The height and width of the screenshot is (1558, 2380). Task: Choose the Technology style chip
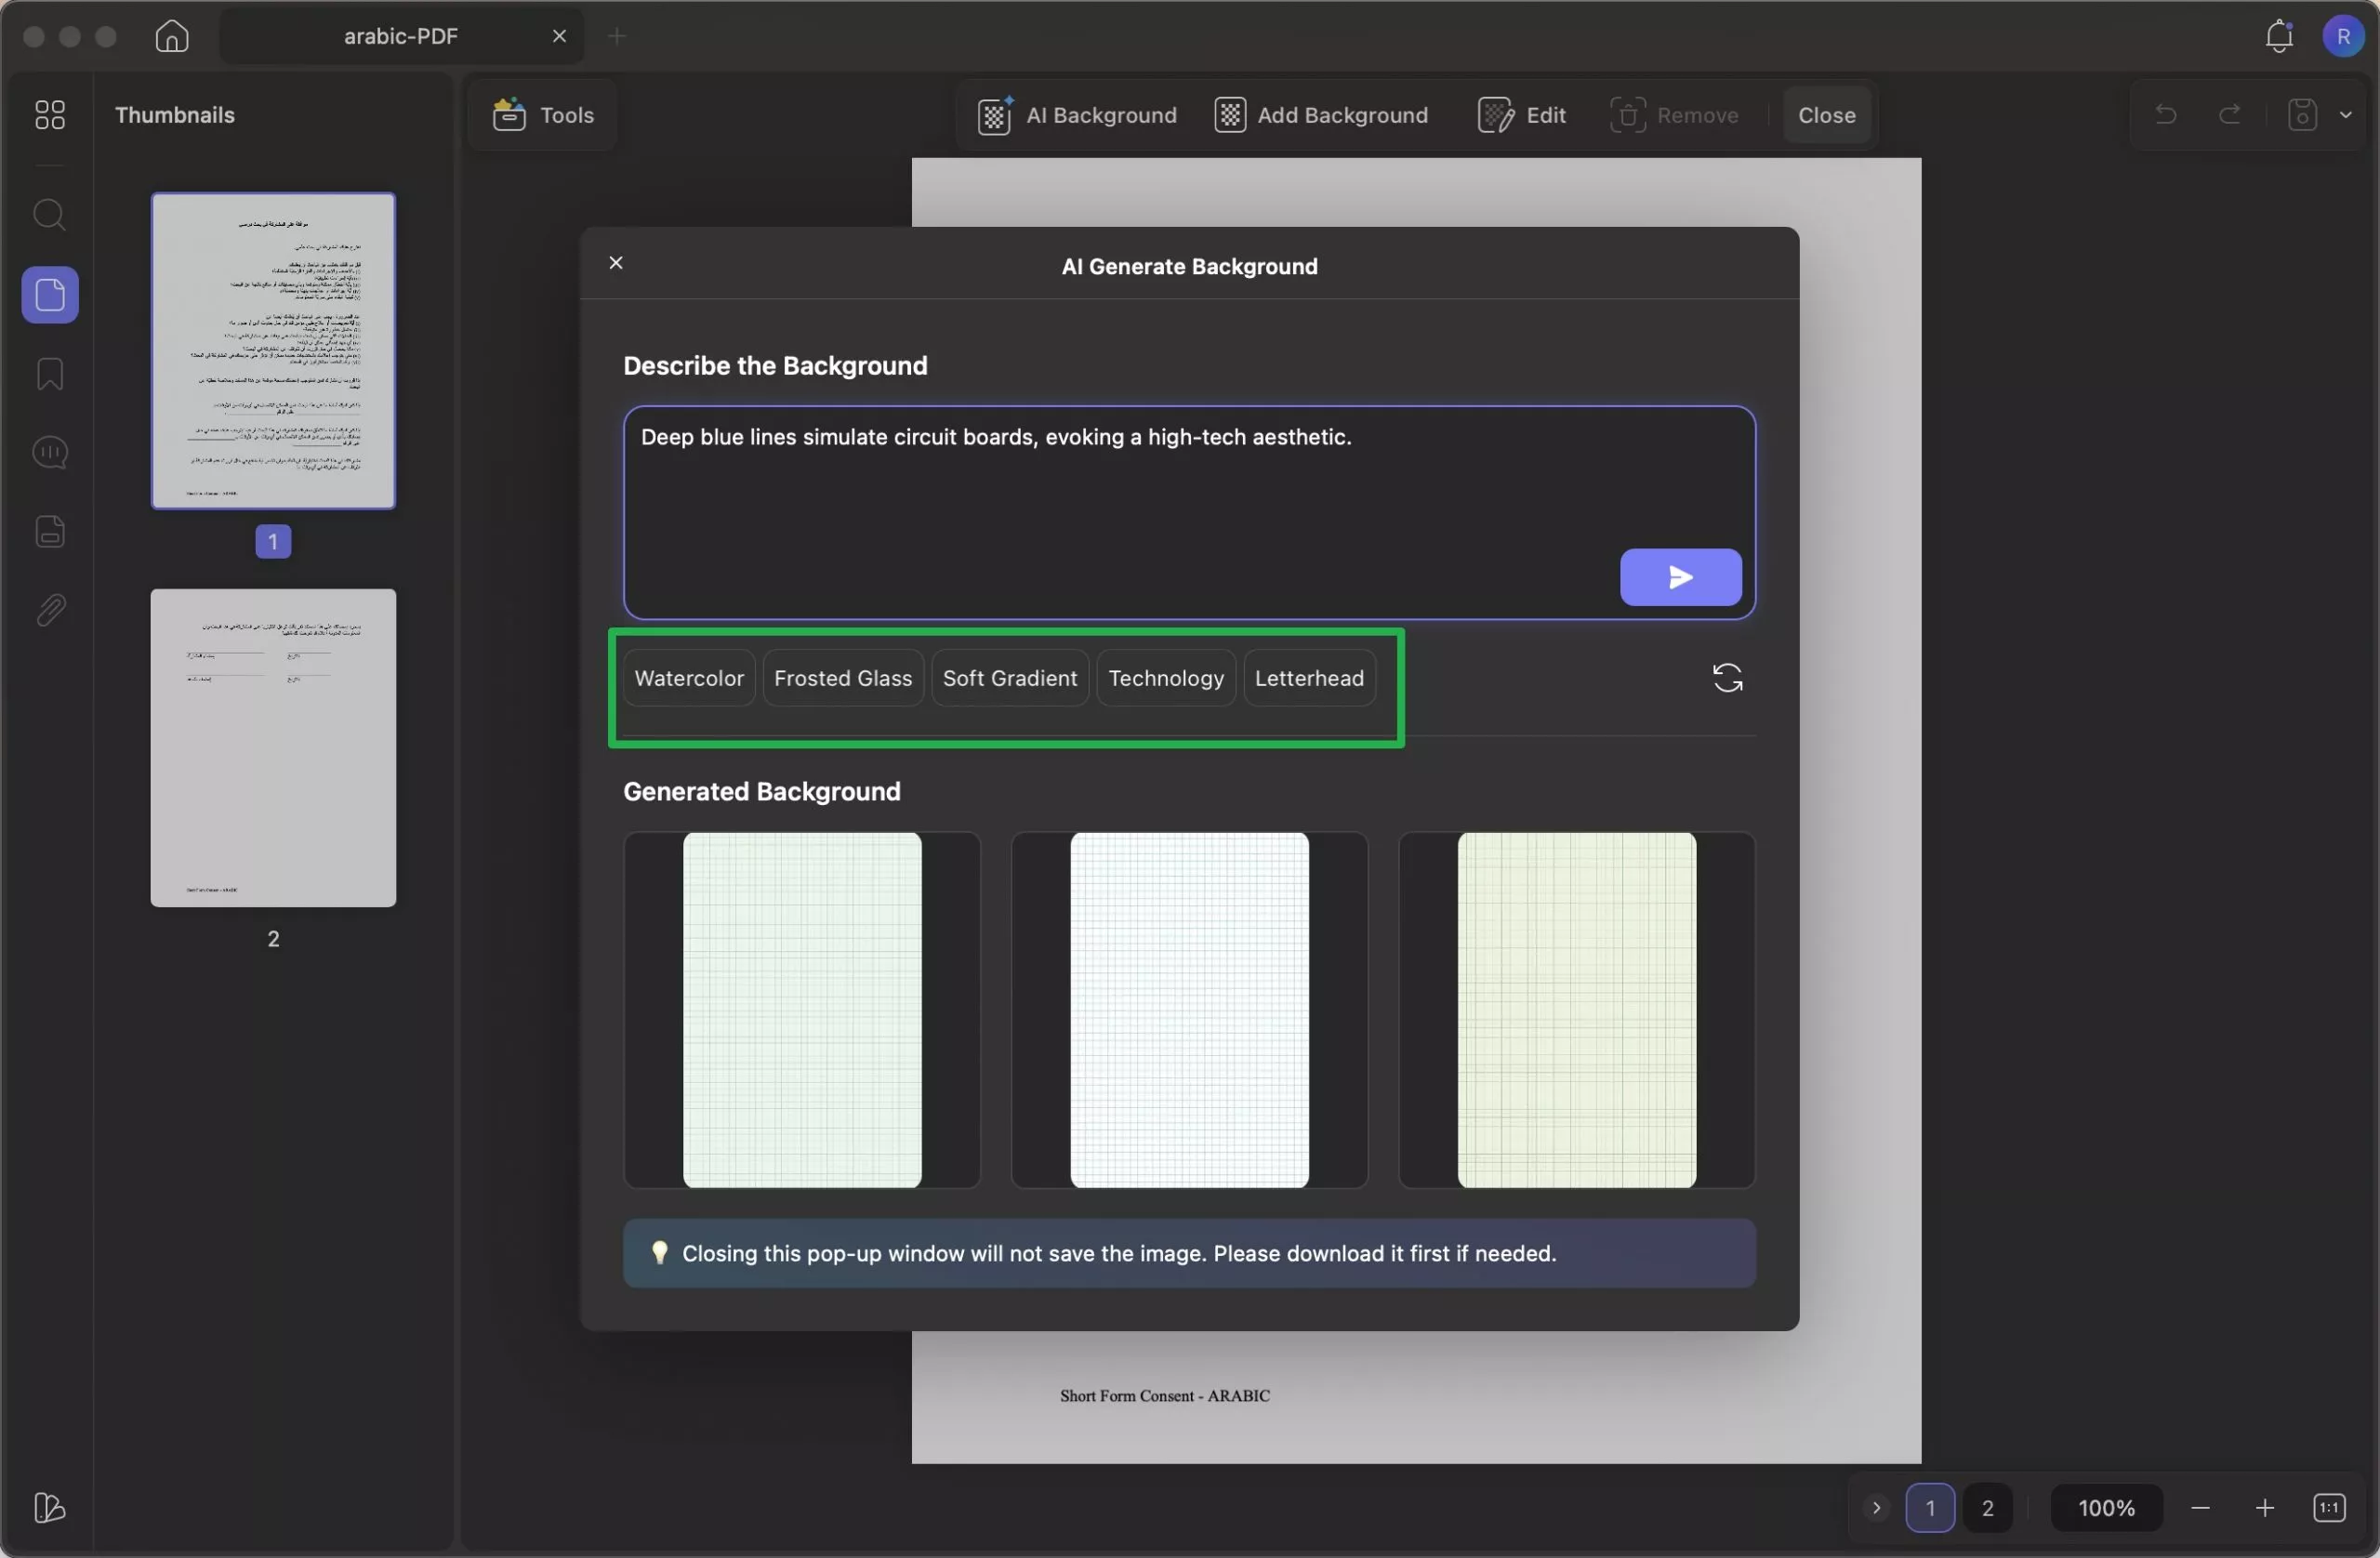(1165, 678)
